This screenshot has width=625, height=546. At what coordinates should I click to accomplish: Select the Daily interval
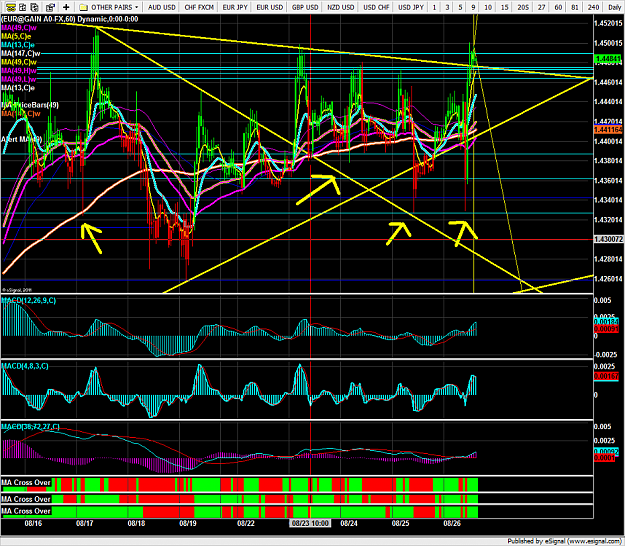coord(614,7)
